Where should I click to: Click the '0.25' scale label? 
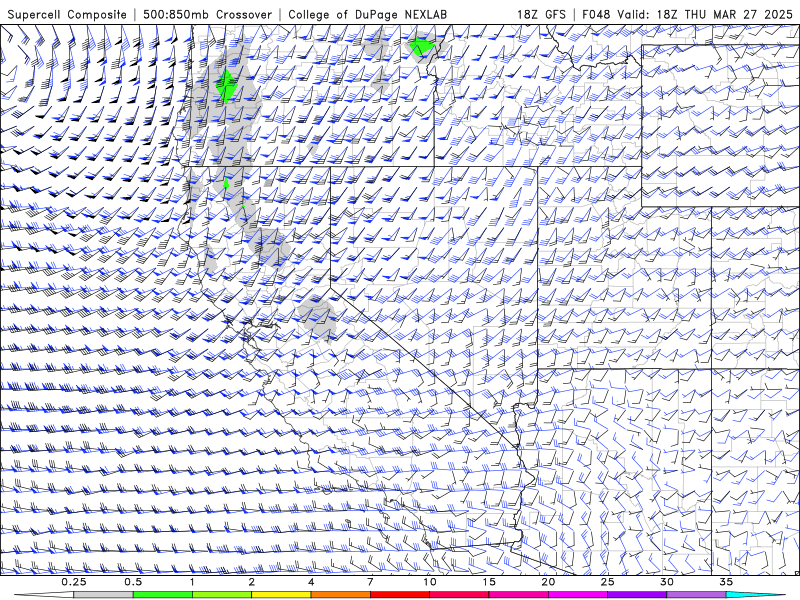(74, 582)
